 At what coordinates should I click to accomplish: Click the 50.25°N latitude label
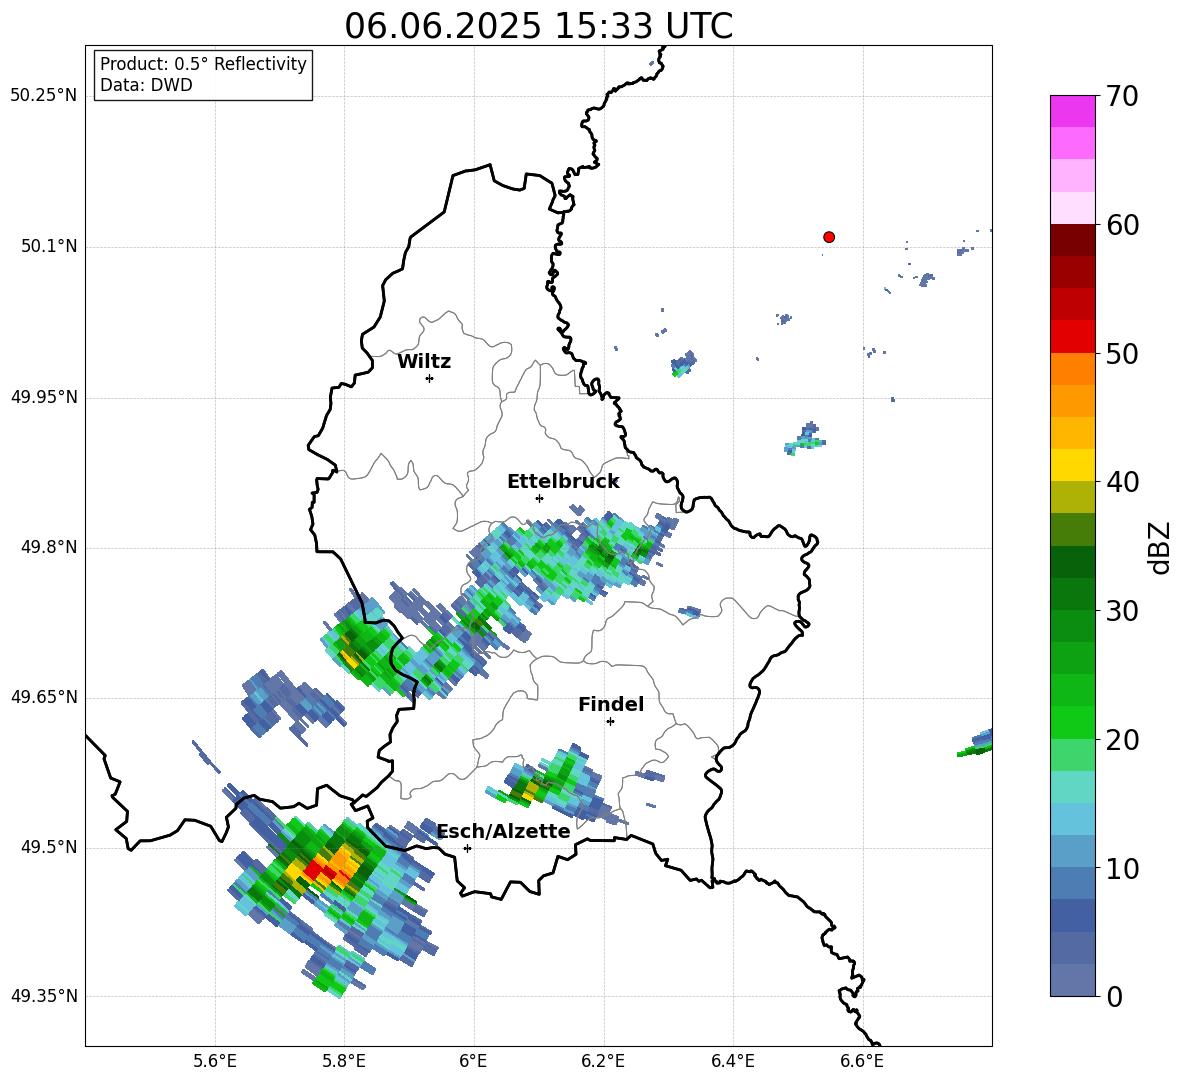[44, 96]
